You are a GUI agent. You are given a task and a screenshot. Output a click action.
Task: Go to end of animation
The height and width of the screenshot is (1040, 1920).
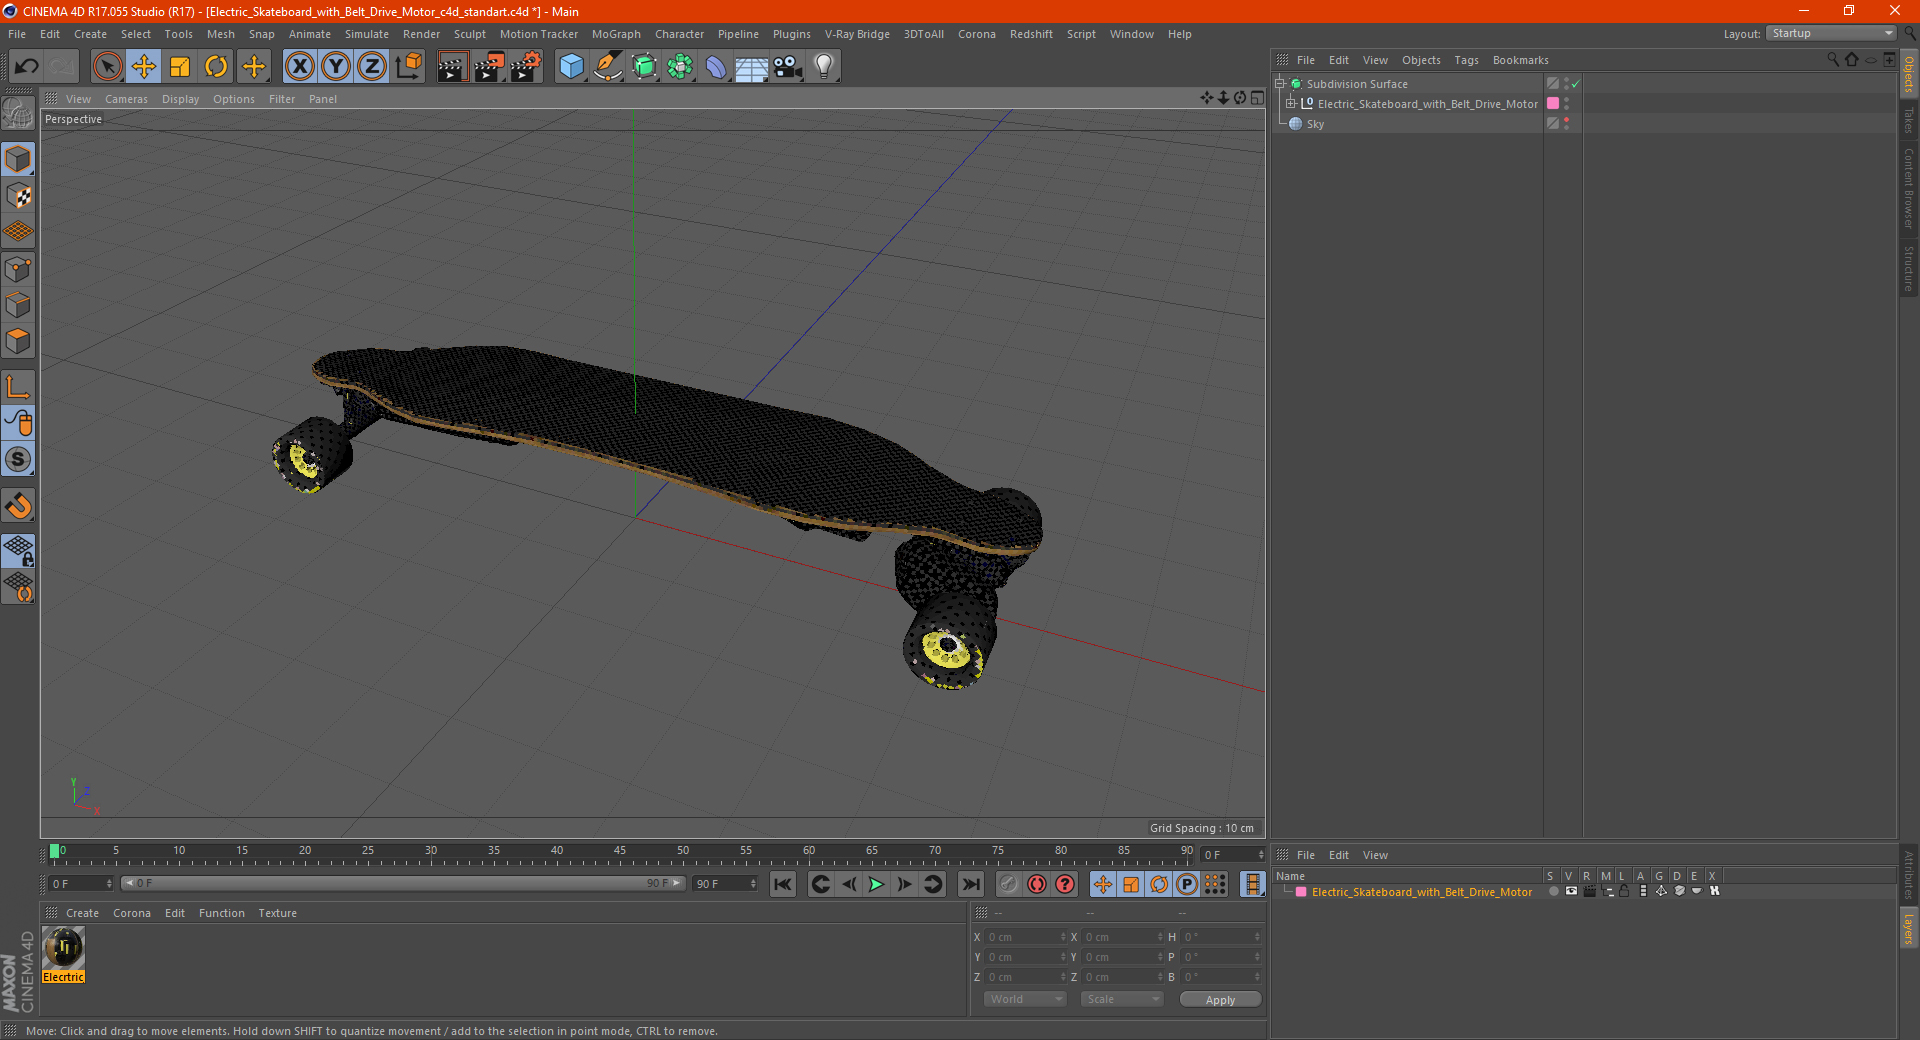pos(971,884)
